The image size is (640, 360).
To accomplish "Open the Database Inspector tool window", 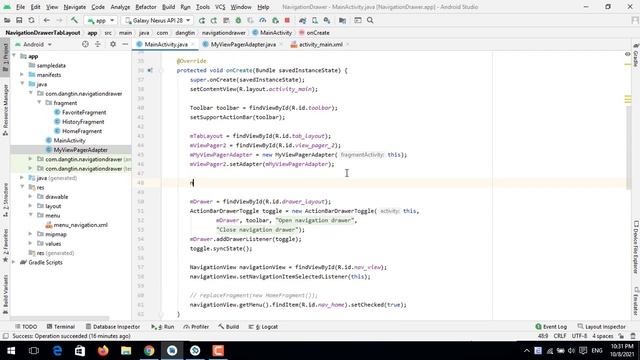I will tap(113, 327).
